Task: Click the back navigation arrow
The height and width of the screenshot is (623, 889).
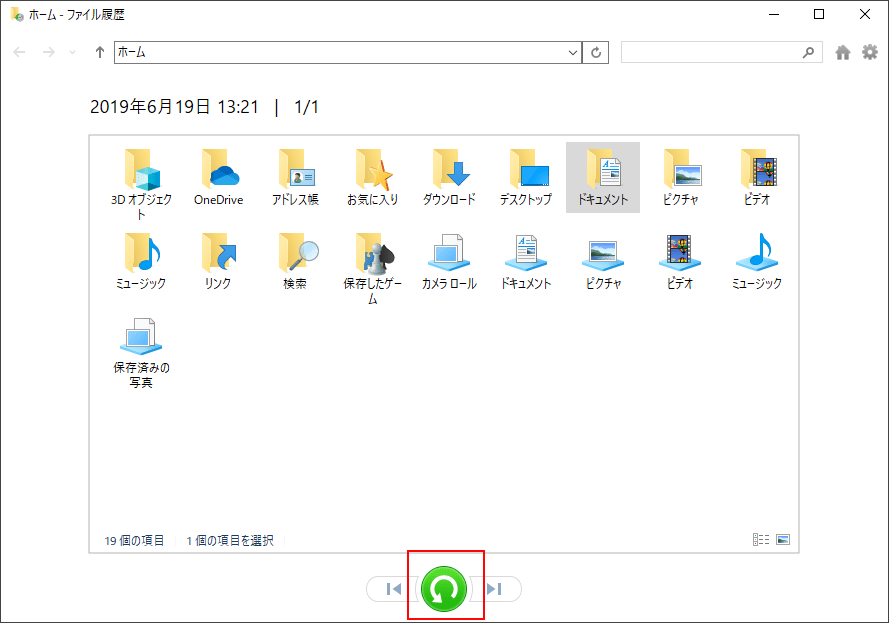Action: [x=19, y=53]
